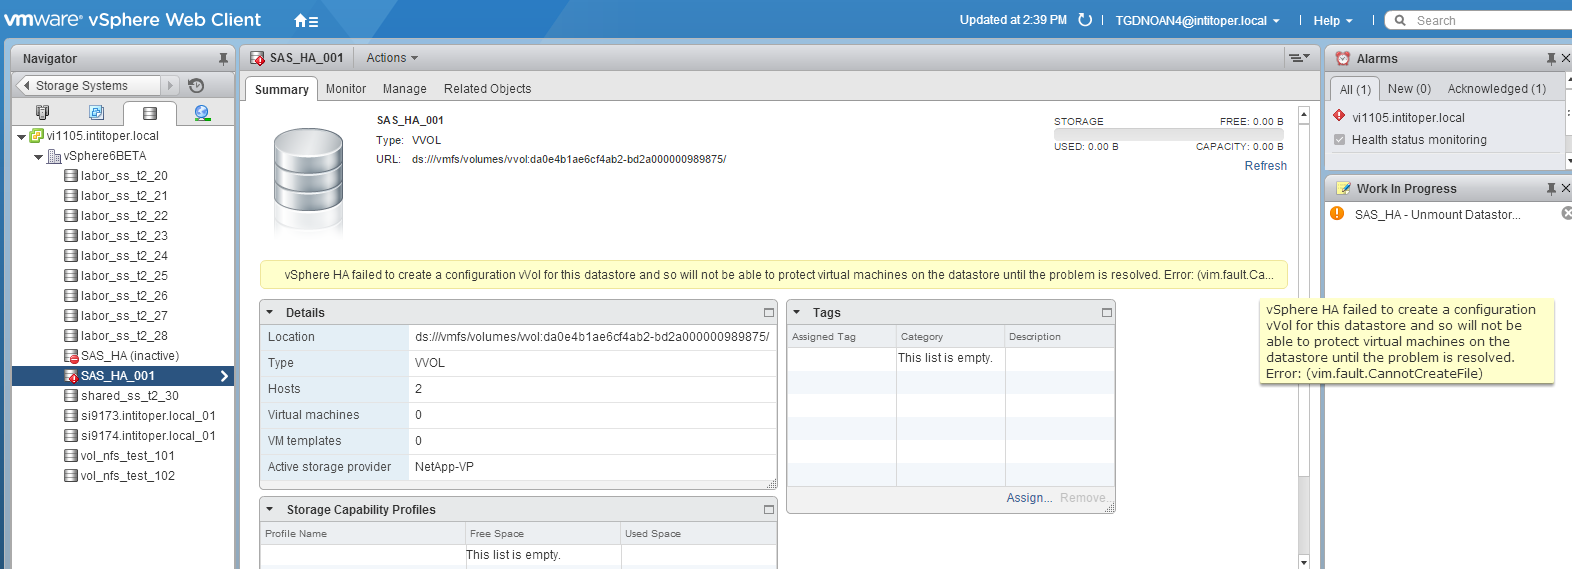
Task: Open the Networking navigator tab icon
Action: click(202, 113)
